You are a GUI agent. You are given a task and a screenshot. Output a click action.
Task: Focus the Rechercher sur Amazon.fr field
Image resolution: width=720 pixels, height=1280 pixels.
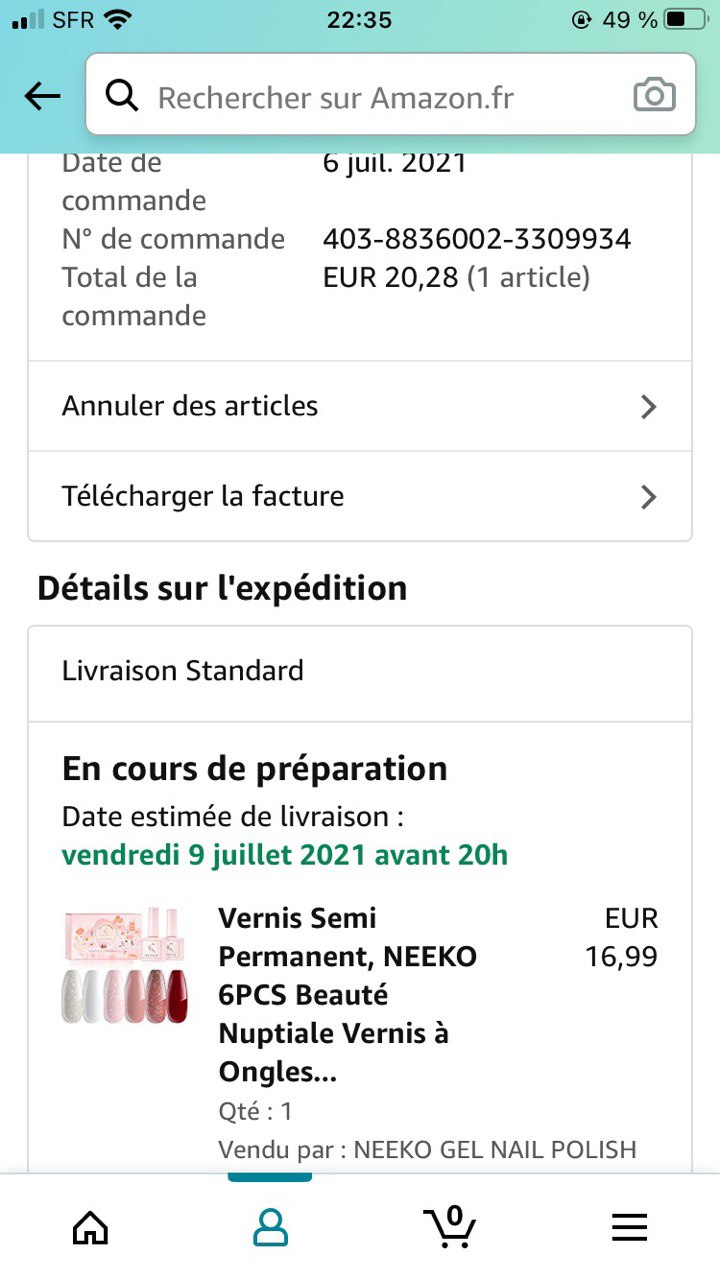(x=380, y=97)
